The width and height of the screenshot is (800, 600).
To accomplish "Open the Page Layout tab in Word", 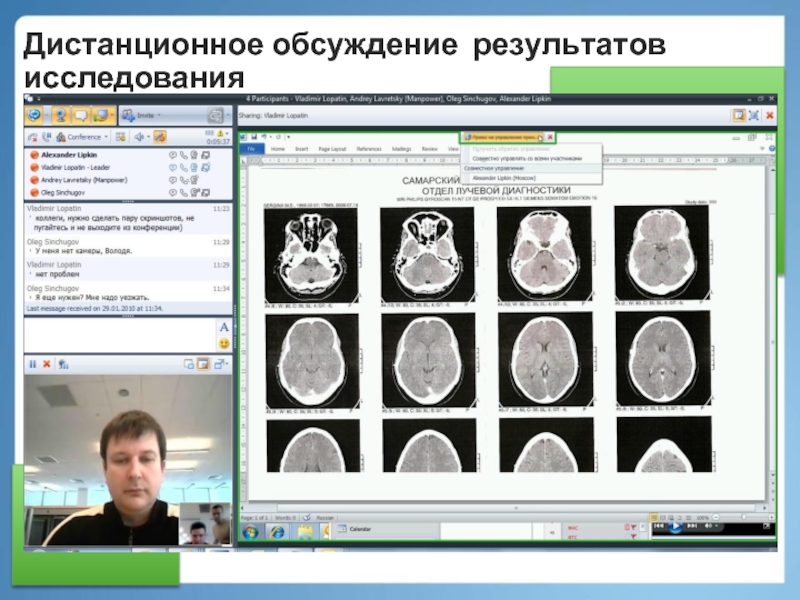I will tap(332, 149).
